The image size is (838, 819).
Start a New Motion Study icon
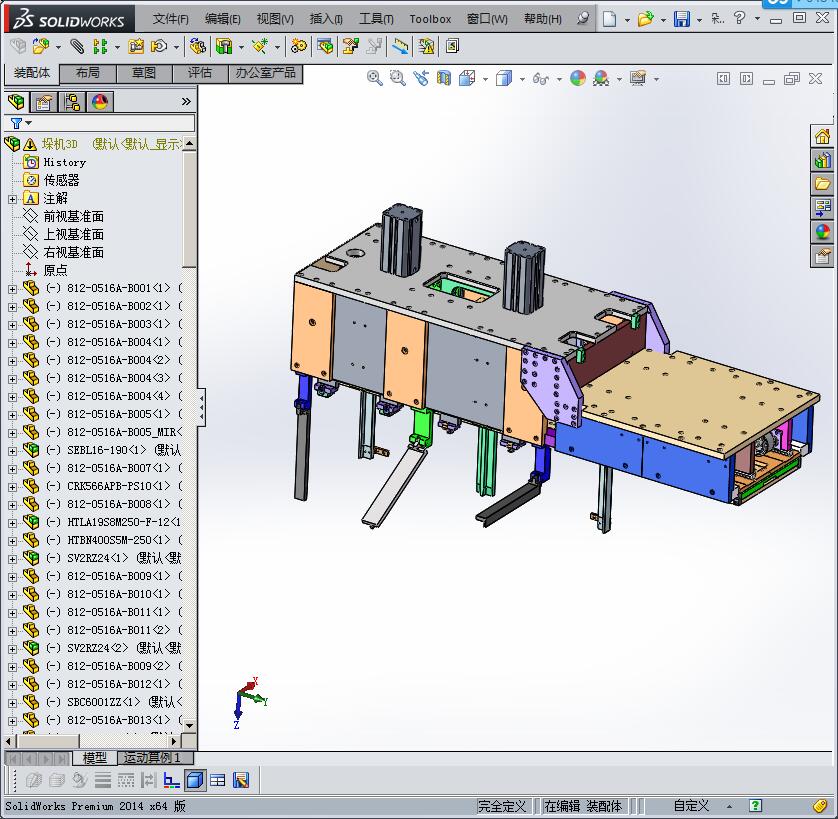[299, 47]
